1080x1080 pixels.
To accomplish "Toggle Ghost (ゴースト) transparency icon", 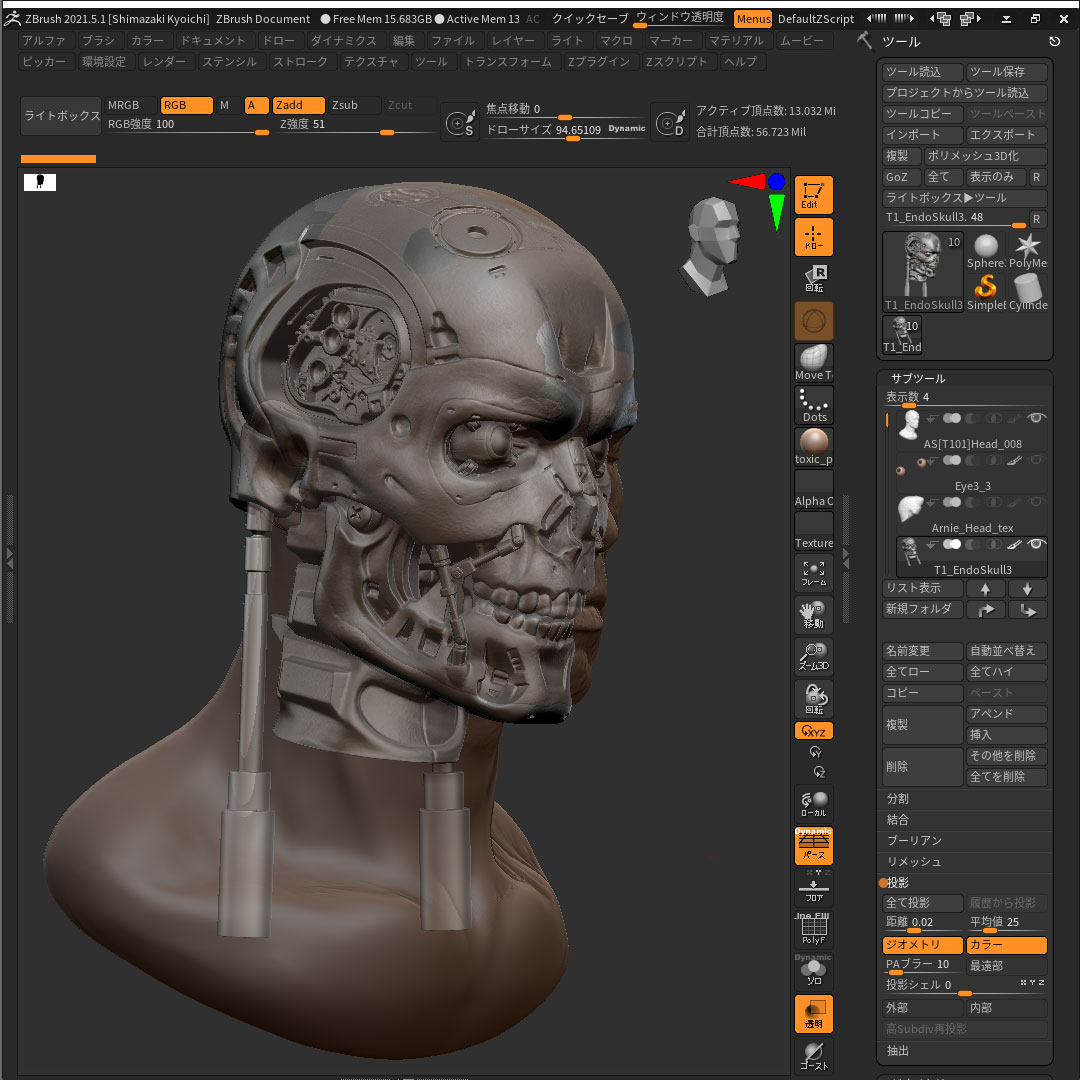I will [x=813, y=1056].
